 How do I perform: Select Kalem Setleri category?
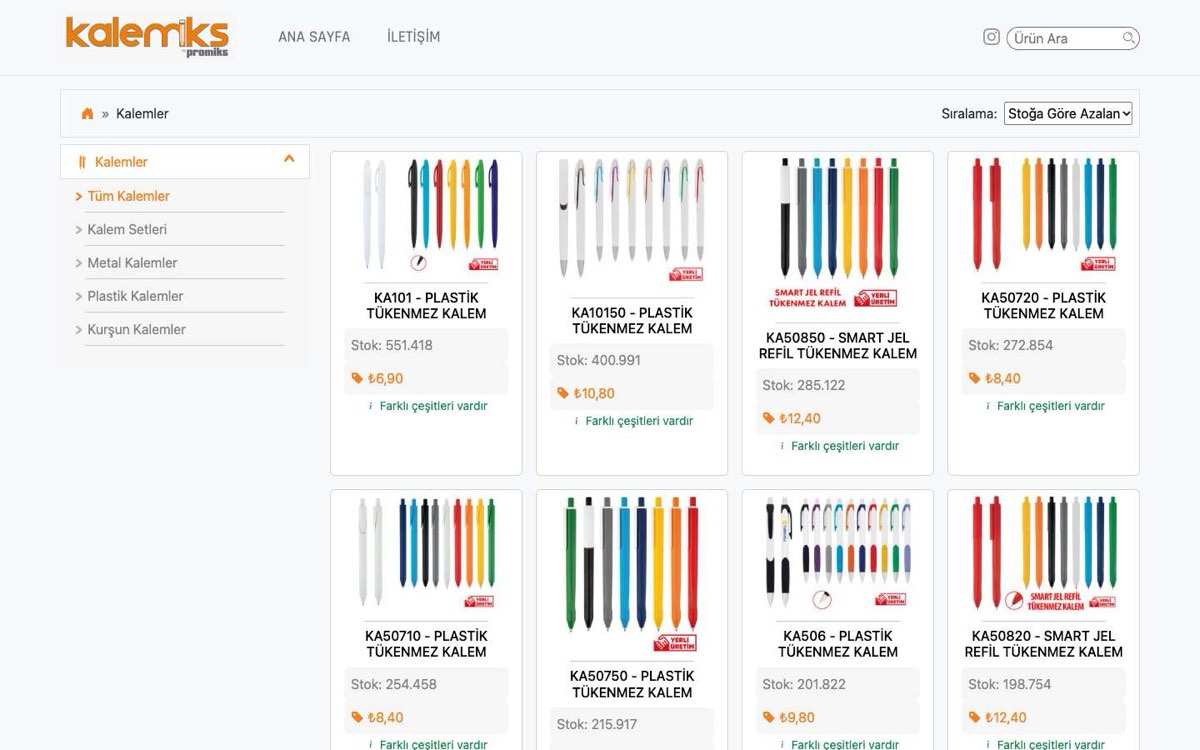pos(127,229)
